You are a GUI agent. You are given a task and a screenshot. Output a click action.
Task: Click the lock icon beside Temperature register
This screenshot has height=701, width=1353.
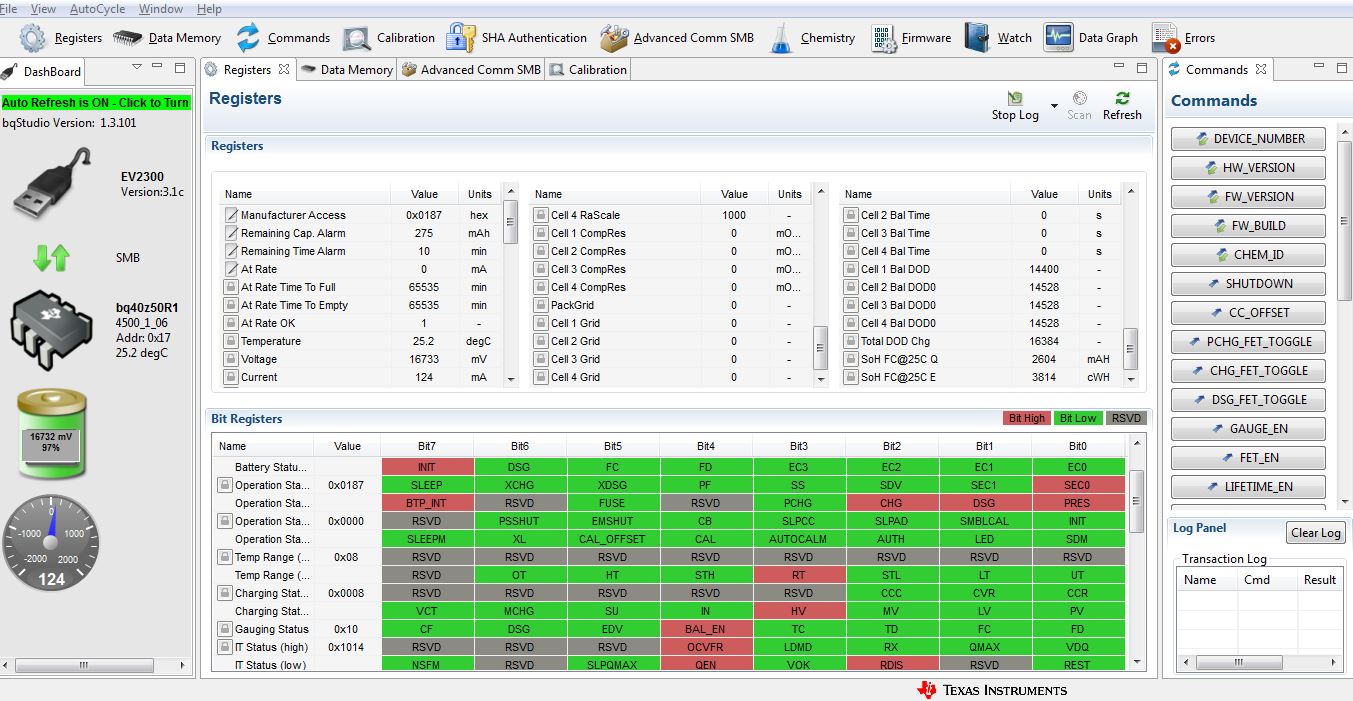231,341
